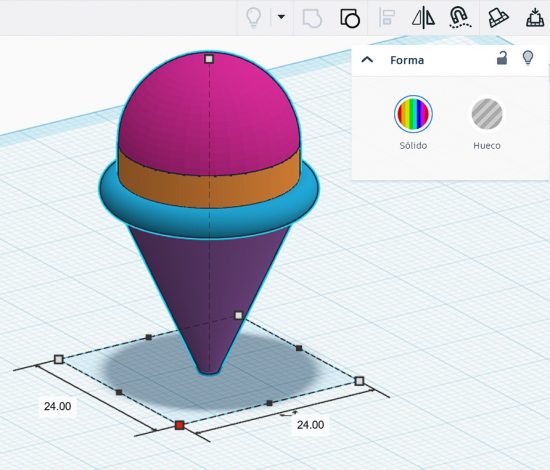
Task: Click the left 24.00 dimension field
Action: point(58,406)
